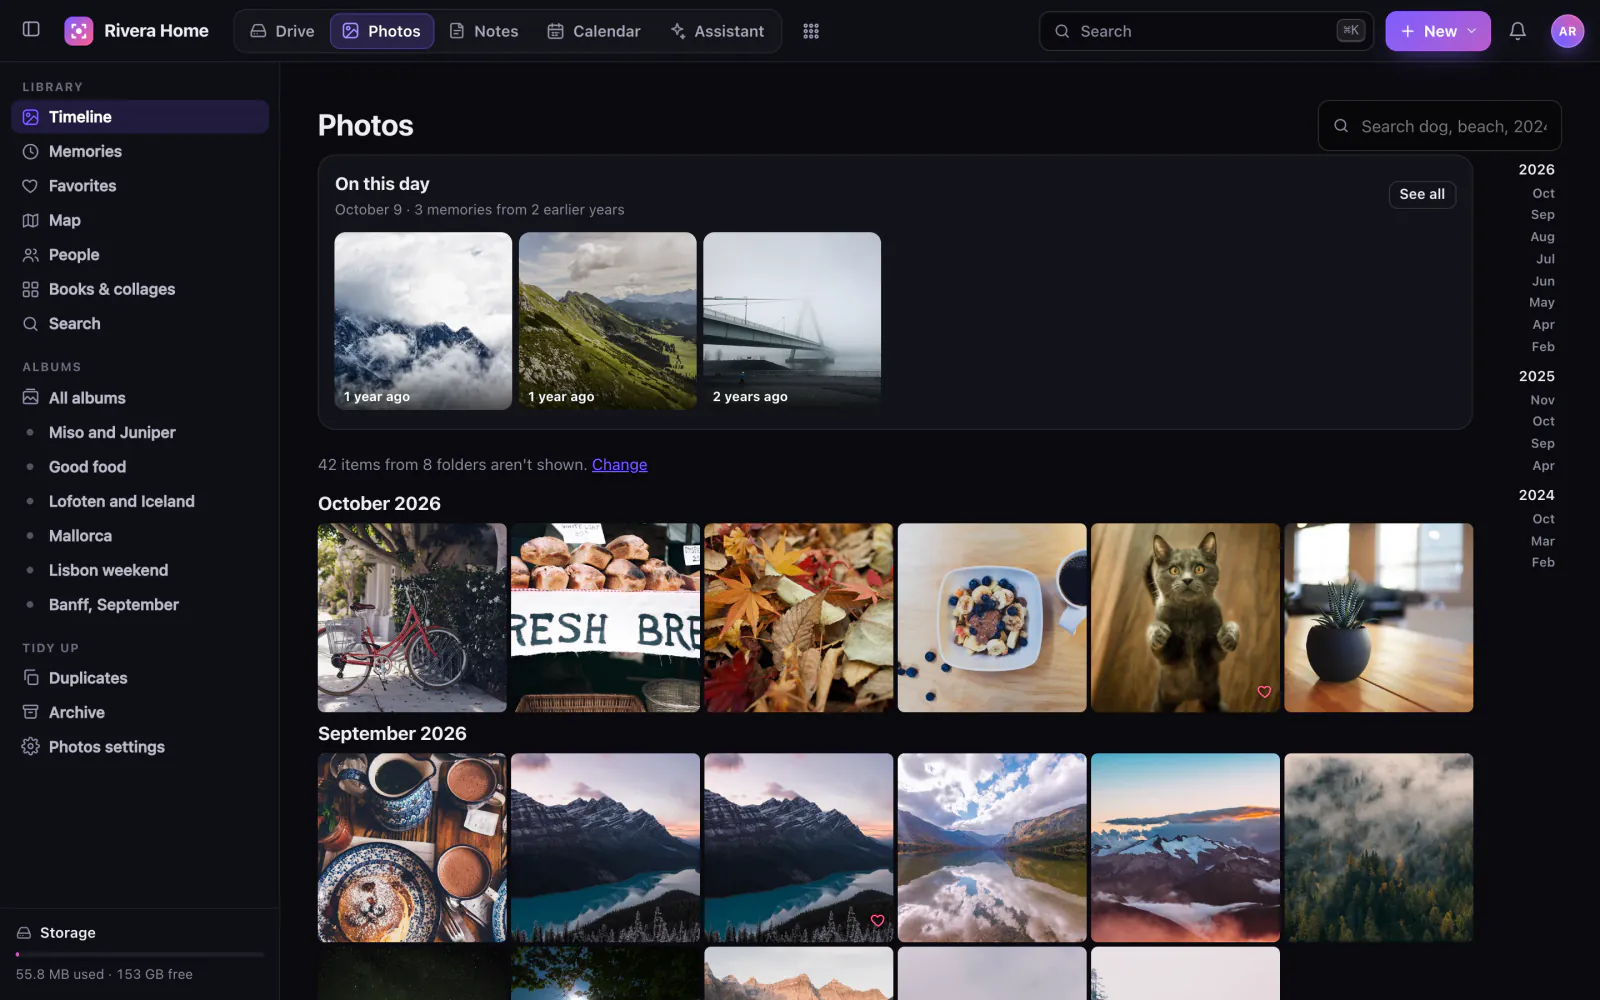Open the Fresh Bread photo thumbnail
This screenshot has width=1600, height=1000.
(x=606, y=618)
